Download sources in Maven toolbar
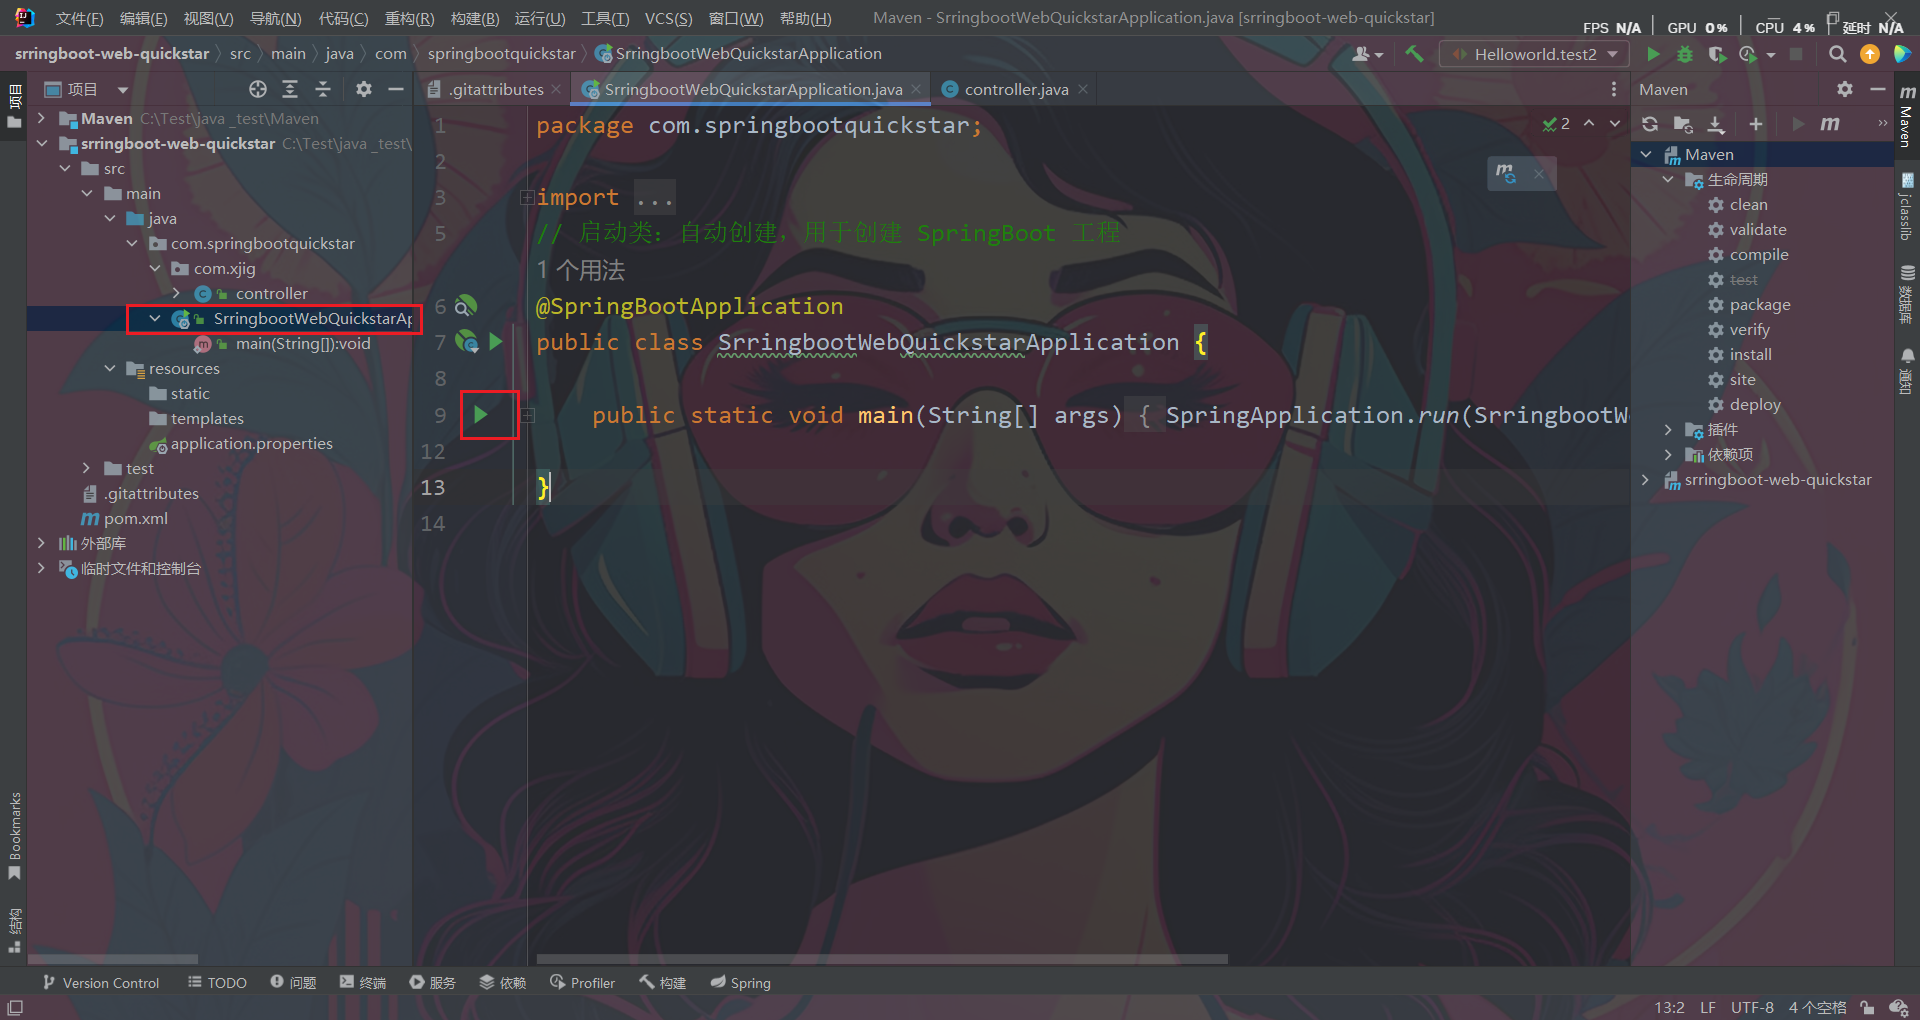The image size is (1920, 1020). pyautogui.click(x=1716, y=124)
